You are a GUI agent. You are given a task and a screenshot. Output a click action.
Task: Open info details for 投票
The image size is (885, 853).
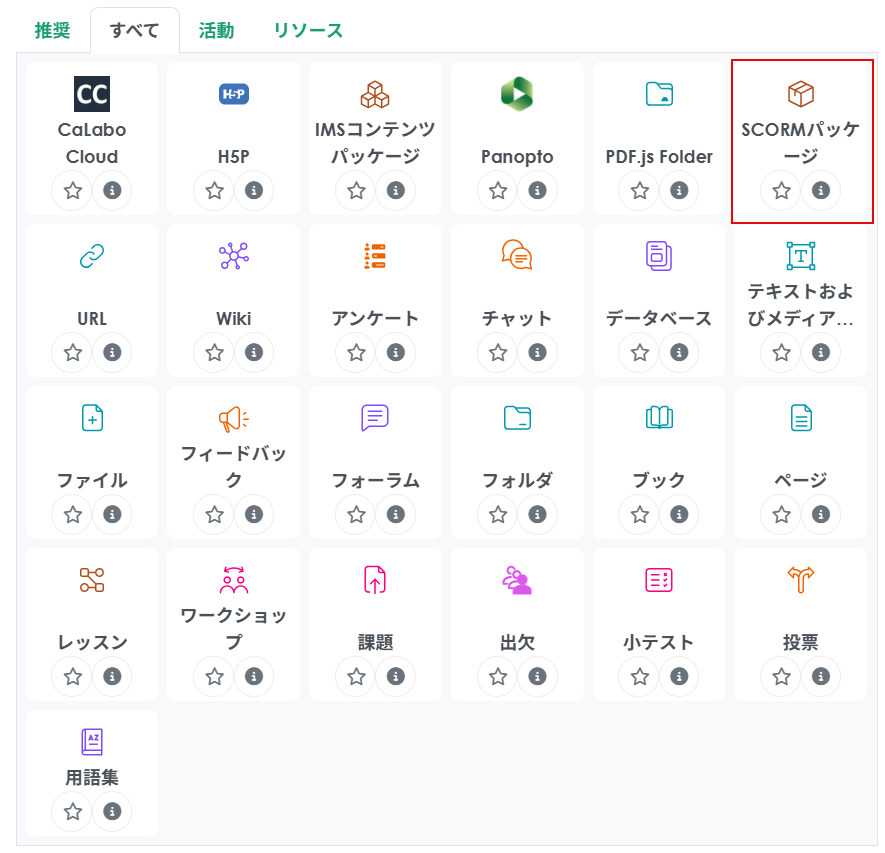tap(821, 676)
